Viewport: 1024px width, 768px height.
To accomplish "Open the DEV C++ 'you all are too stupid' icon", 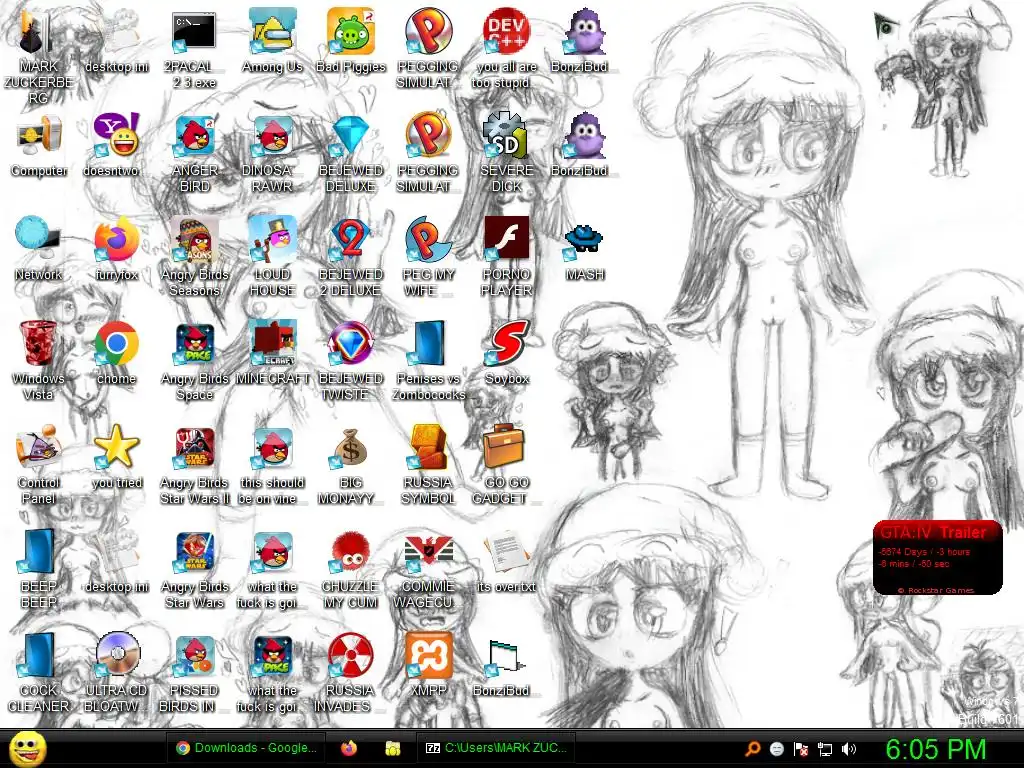I will click(x=507, y=31).
